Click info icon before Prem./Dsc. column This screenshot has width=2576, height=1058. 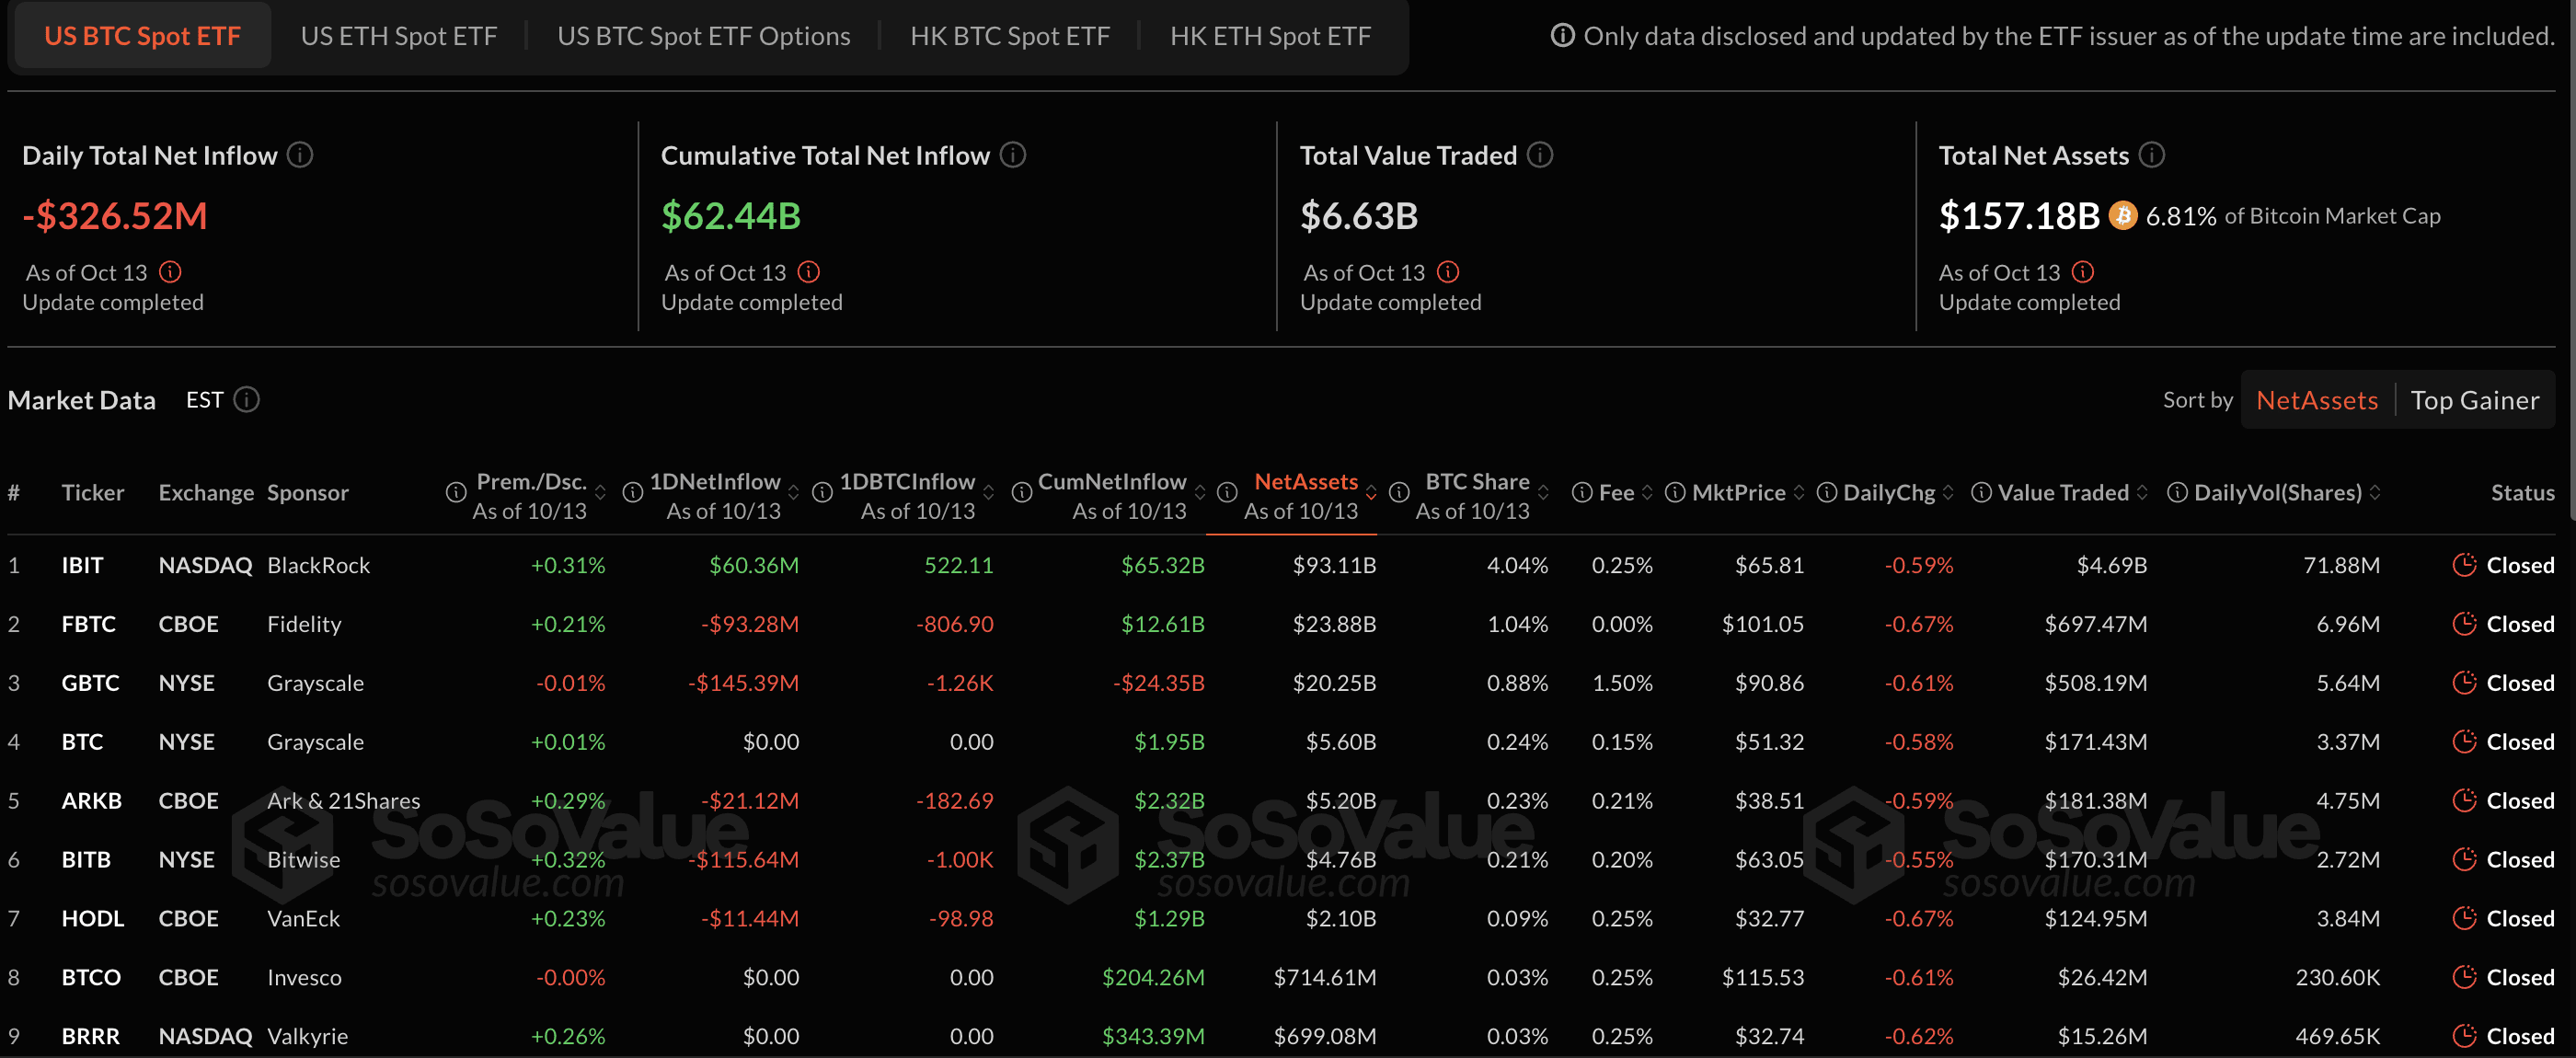tap(456, 493)
